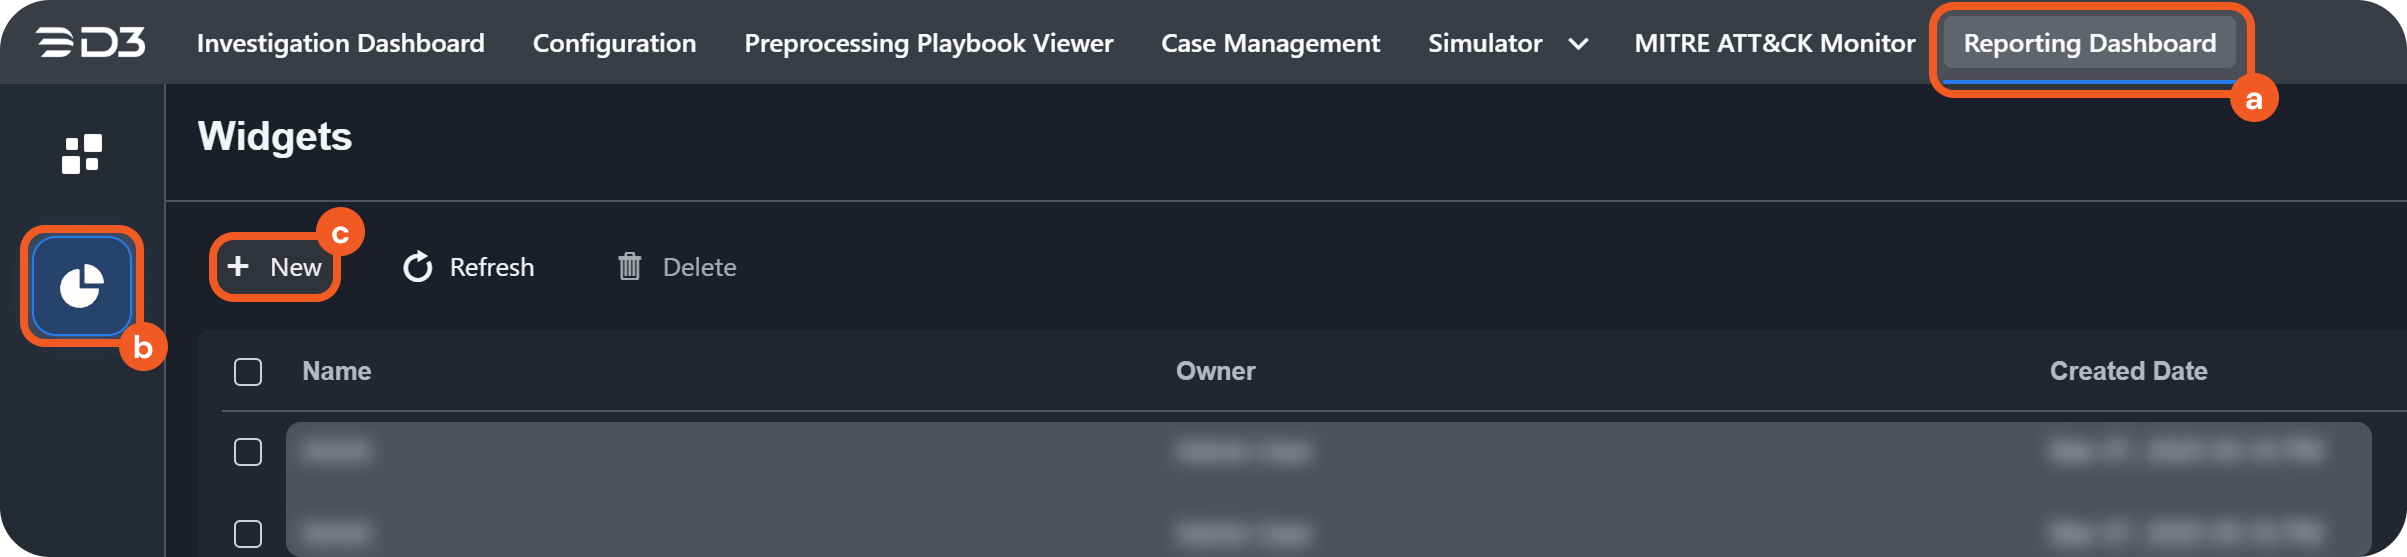This screenshot has width=2407, height=557.
Task: Toggle the select-all checkbox in table header
Action: click(248, 372)
